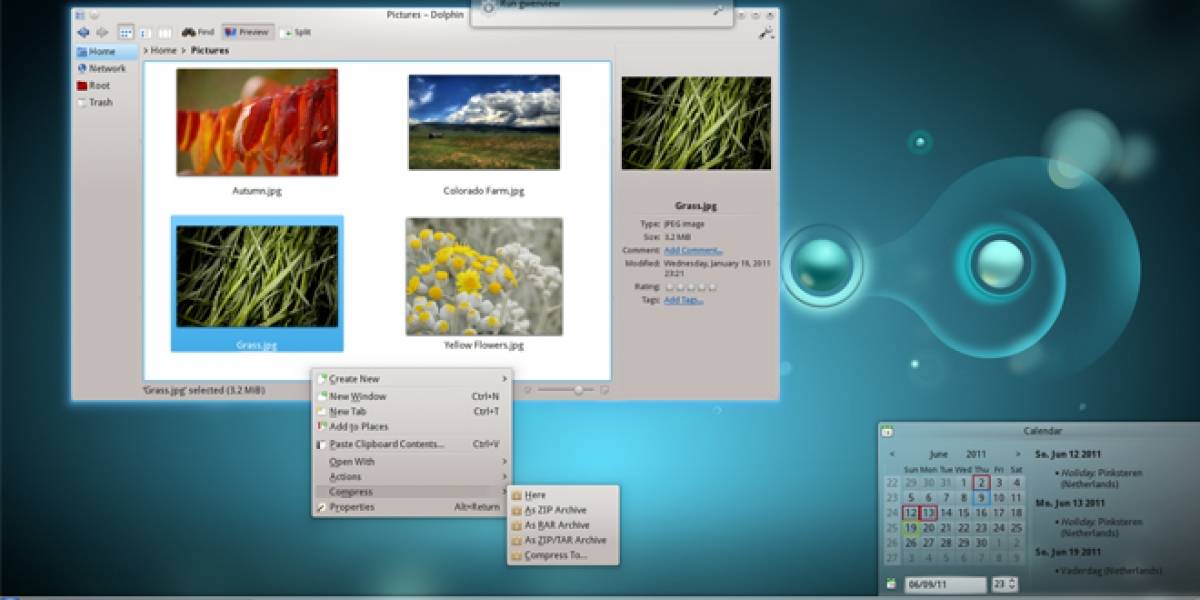Choose Add to Places

(x=412, y=427)
